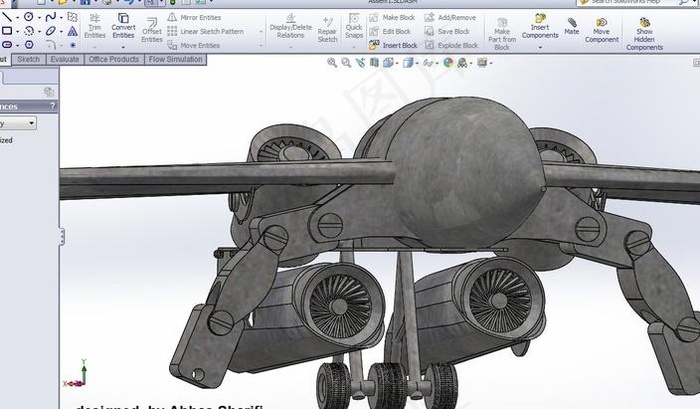Click Explode Block
Viewport: 700px width, 409px height.
click(451, 45)
